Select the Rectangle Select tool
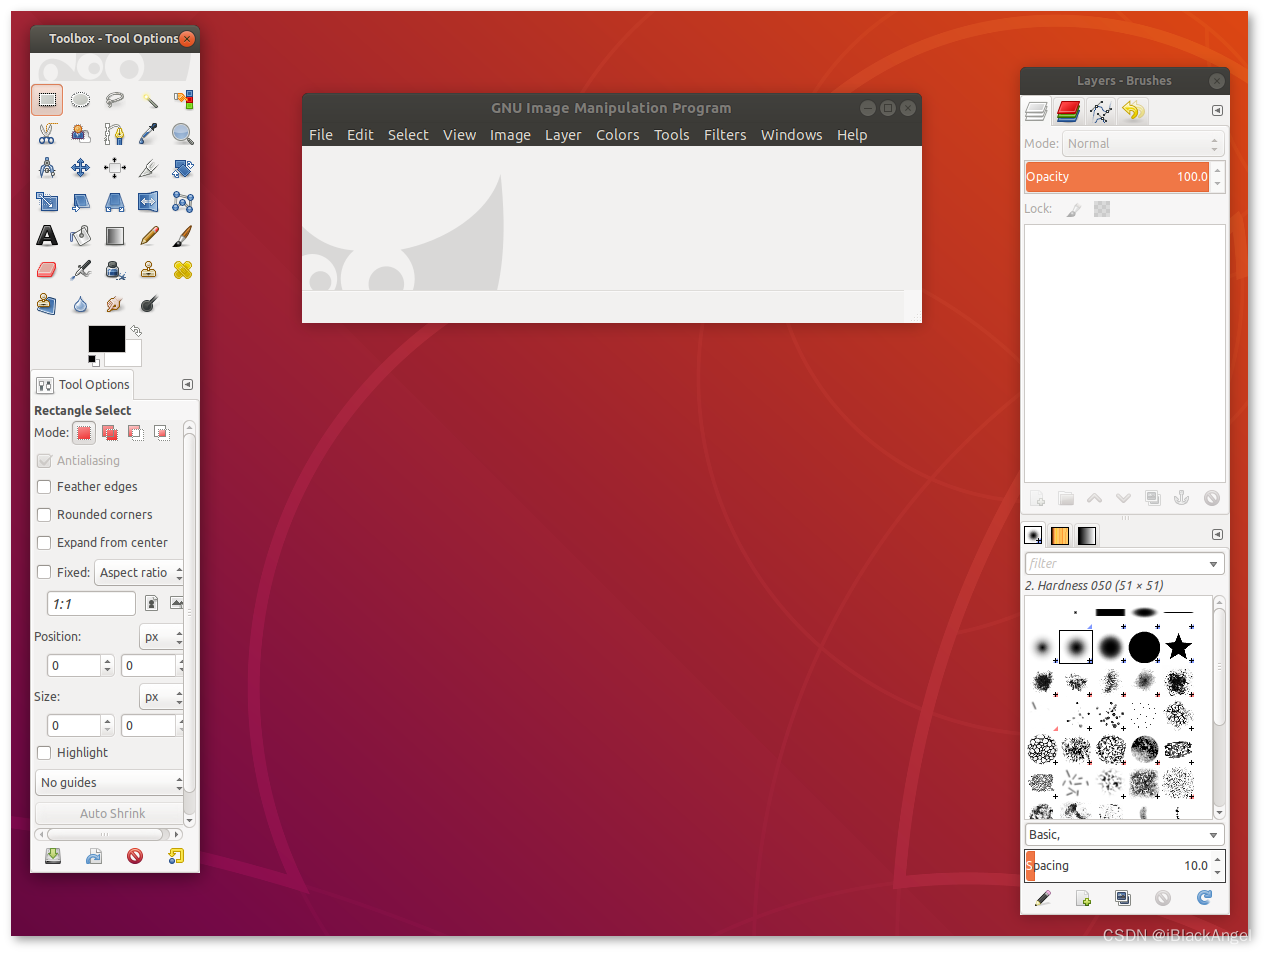 click(x=47, y=100)
